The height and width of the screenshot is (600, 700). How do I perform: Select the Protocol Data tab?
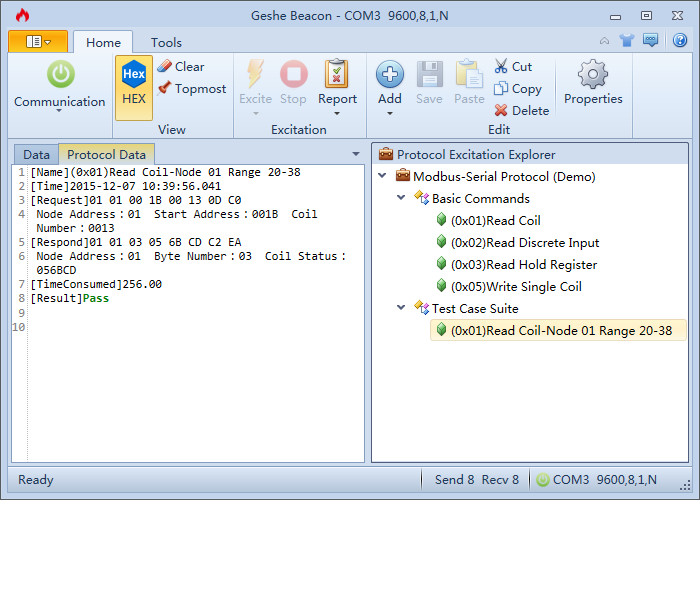click(106, 154)
